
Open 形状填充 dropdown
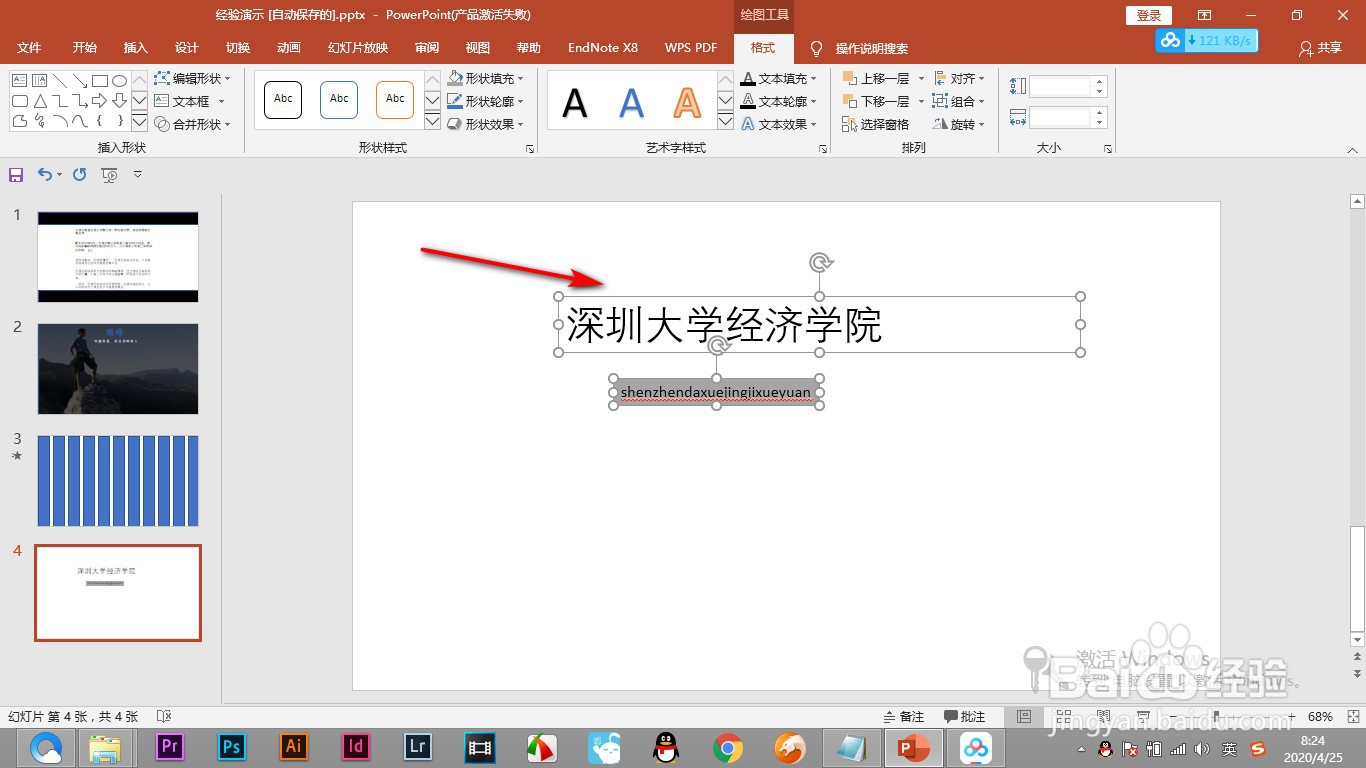[485, 78]
